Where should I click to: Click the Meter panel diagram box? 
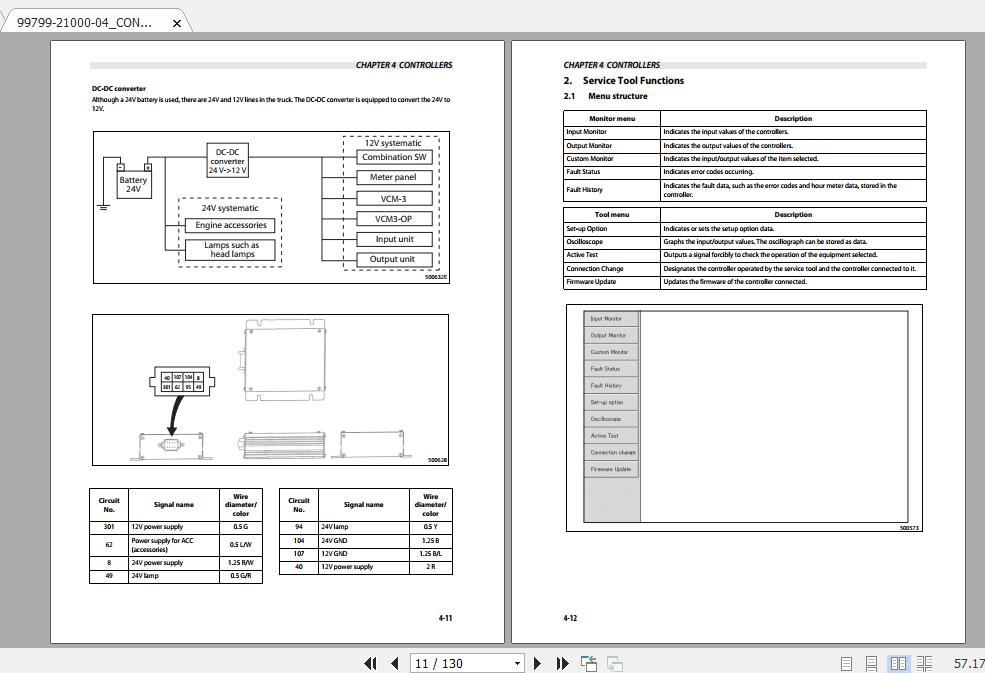pos(395,177)
